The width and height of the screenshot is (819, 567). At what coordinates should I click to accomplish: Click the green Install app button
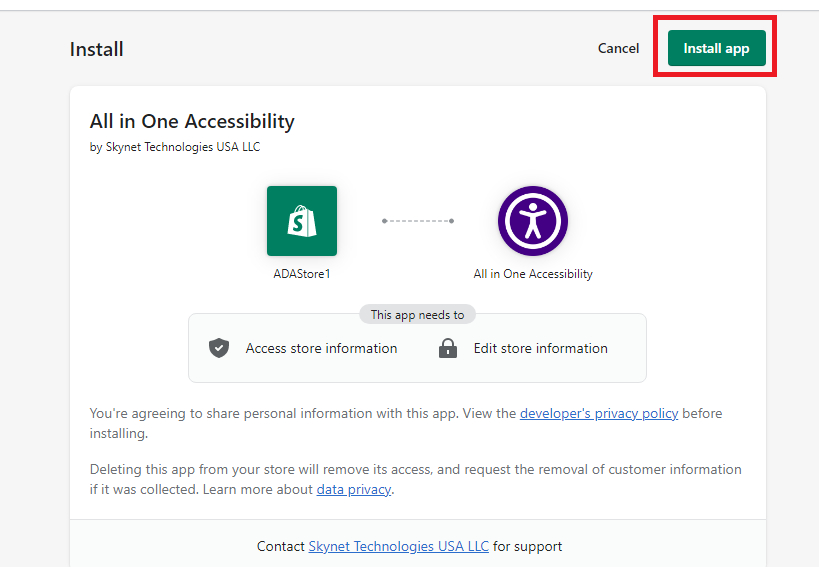pos(717,48)
